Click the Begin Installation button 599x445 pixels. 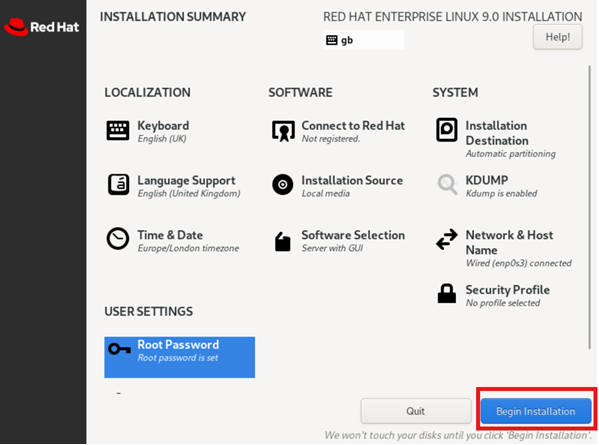click(536, 411)
